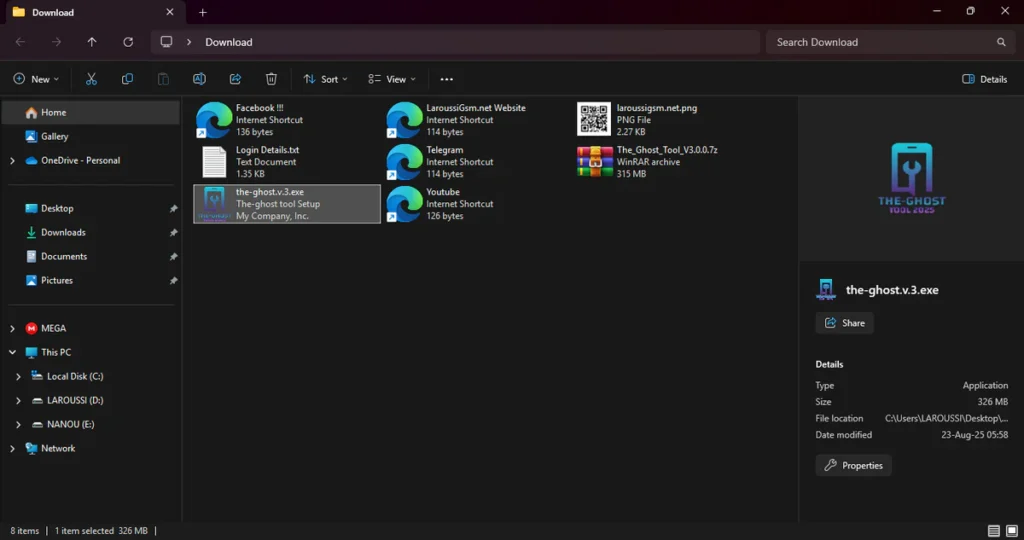Open the See more ellipsis menu
Screen dimensions: 1024x540
pyautogui.click(x=446, y=79)
